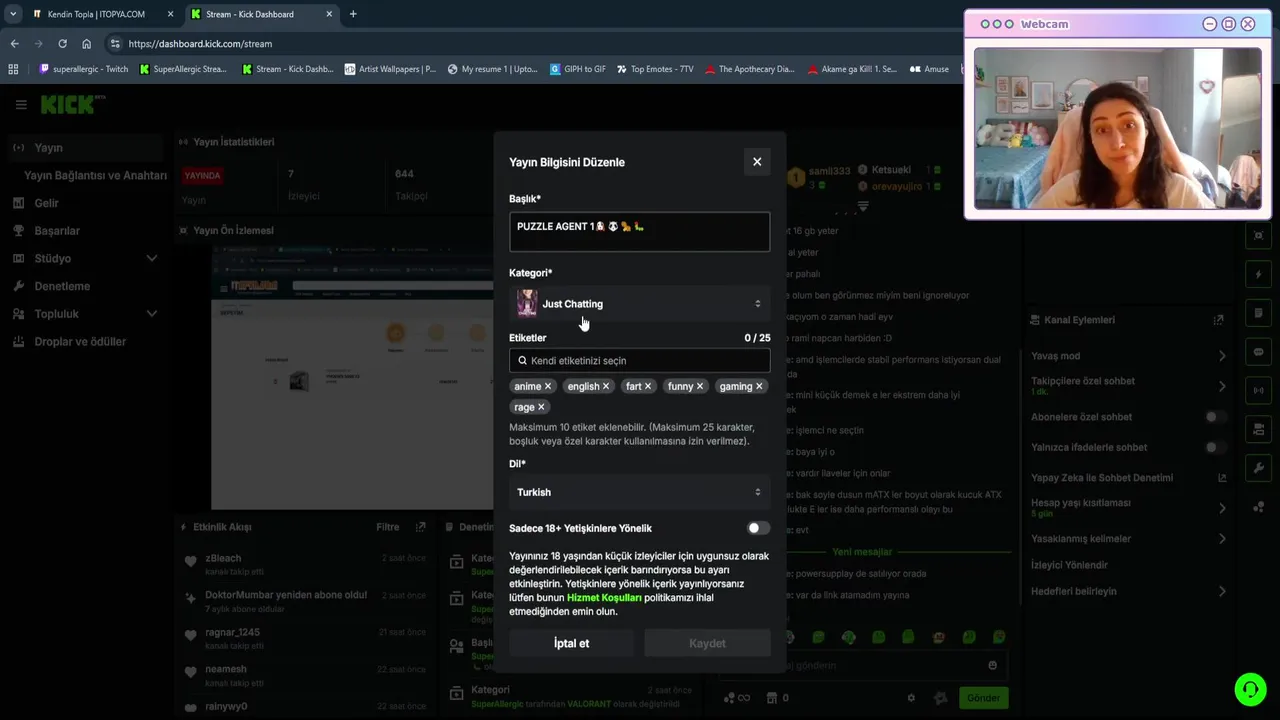Remove the fart tag
1280x720 pixels.
tap(648, 386)
